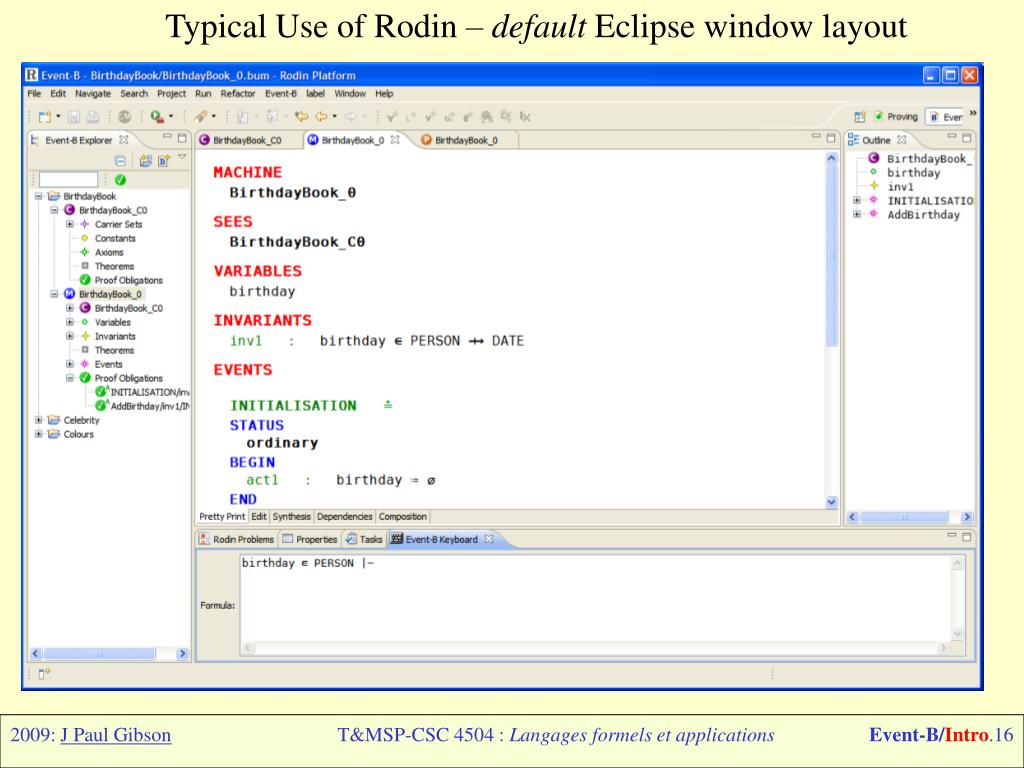Follow the J Paul Gibson link

pos(116,735)
